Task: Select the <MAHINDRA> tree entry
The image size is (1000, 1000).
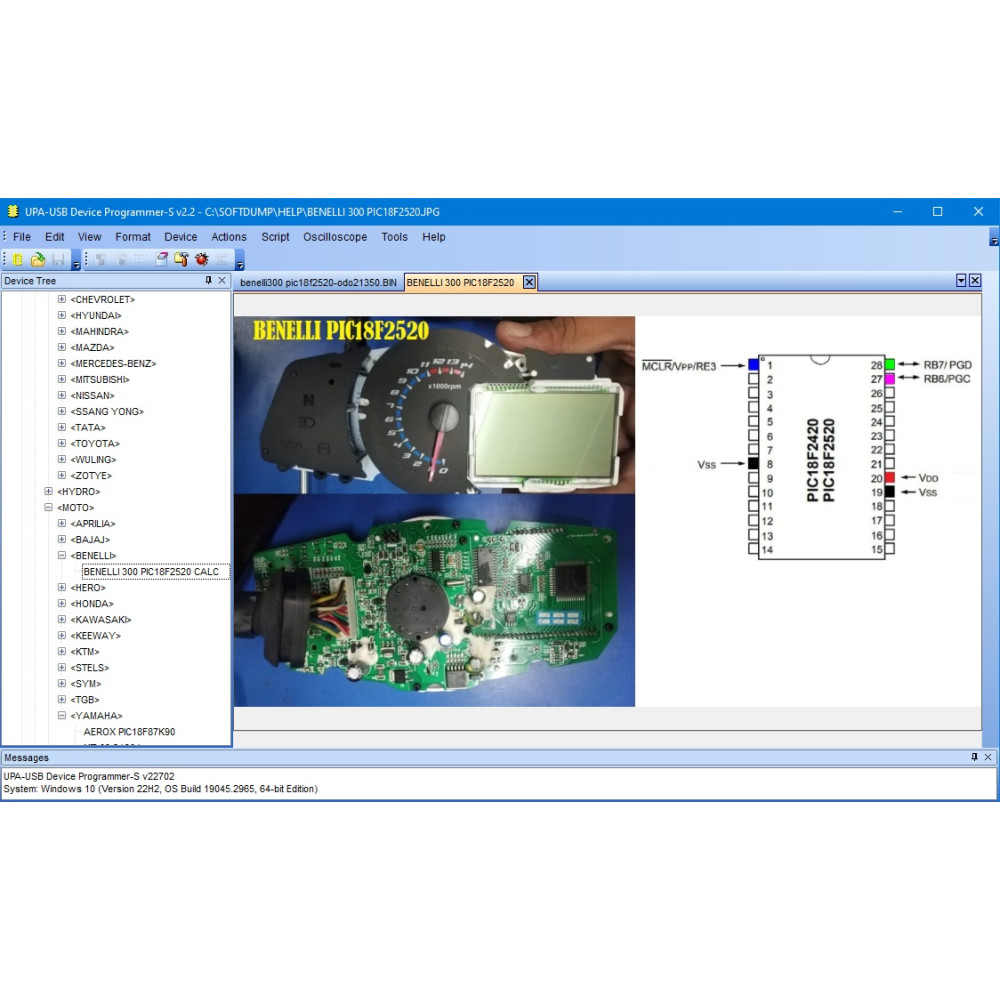Action: click(99, 331)
